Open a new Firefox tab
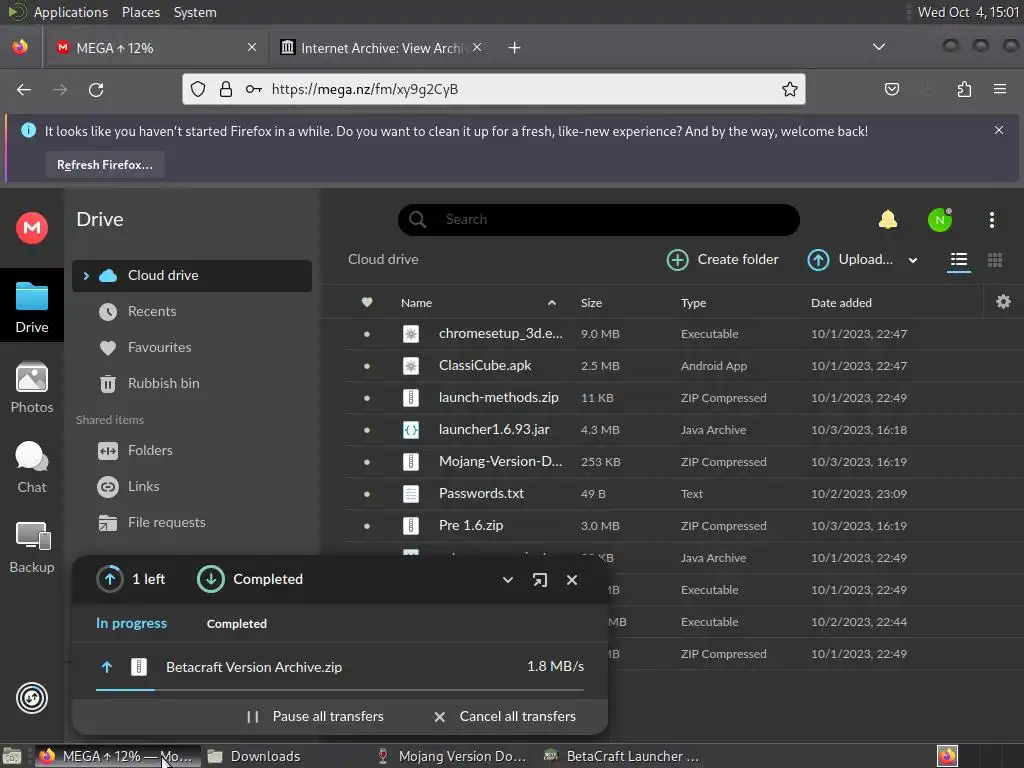This screenshot has width=1024, height=768. click(514, 48)
